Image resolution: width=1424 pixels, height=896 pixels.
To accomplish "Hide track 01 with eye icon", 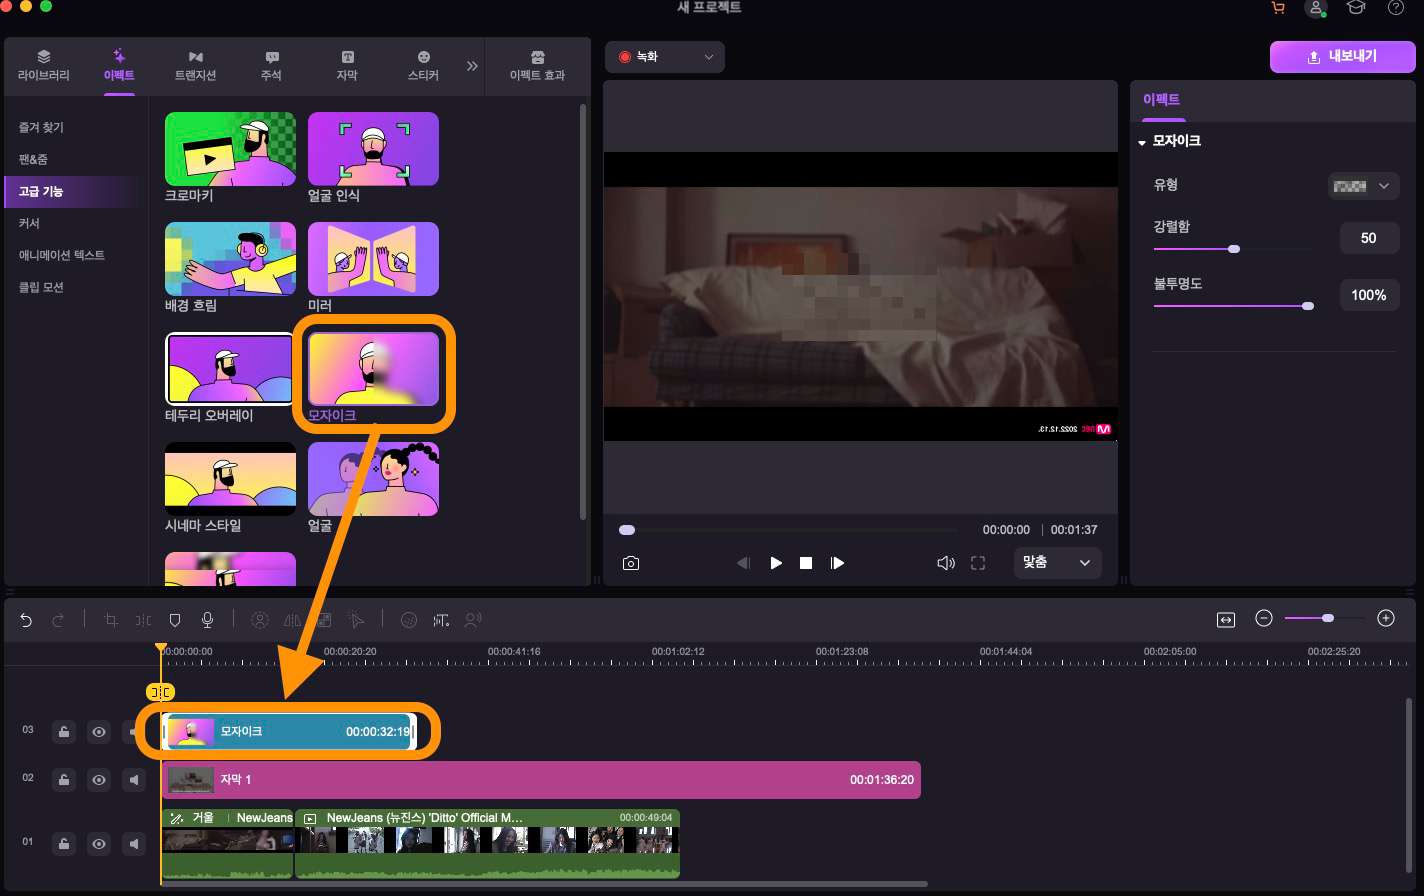I will pos(99,844).
